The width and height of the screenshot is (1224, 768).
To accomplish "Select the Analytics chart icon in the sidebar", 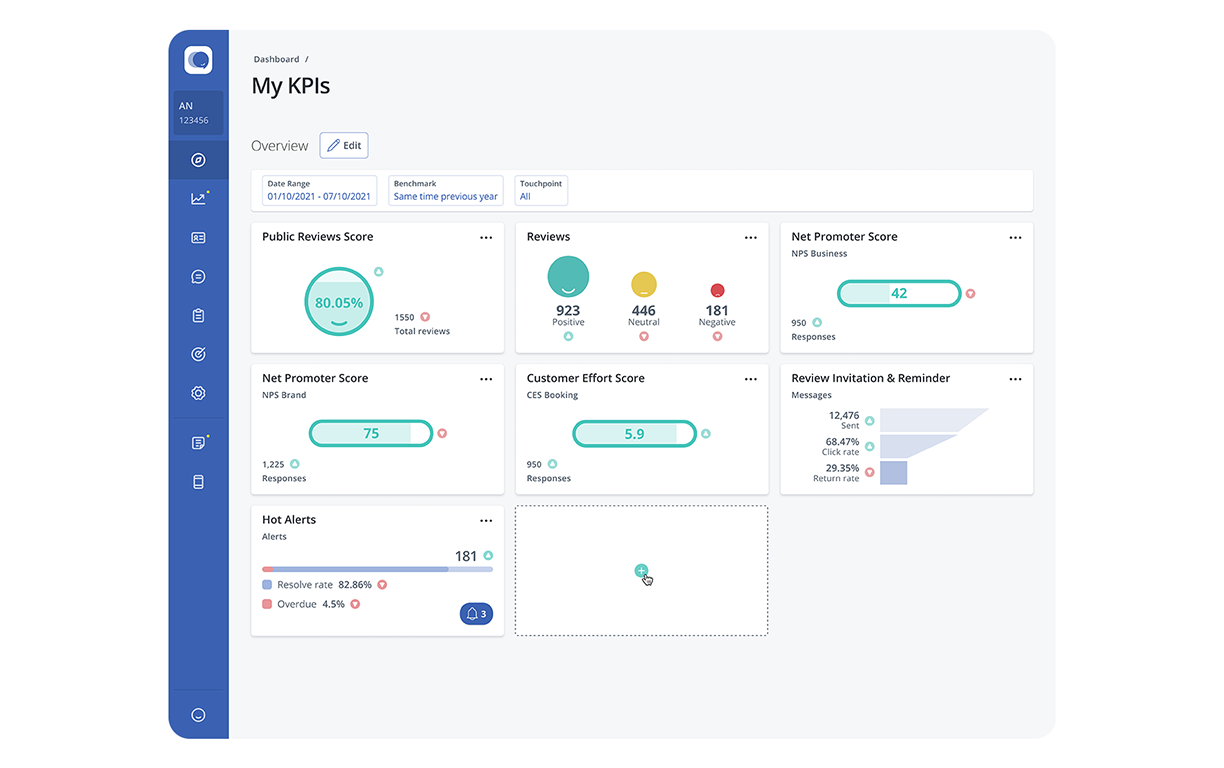I will [198, 198].
